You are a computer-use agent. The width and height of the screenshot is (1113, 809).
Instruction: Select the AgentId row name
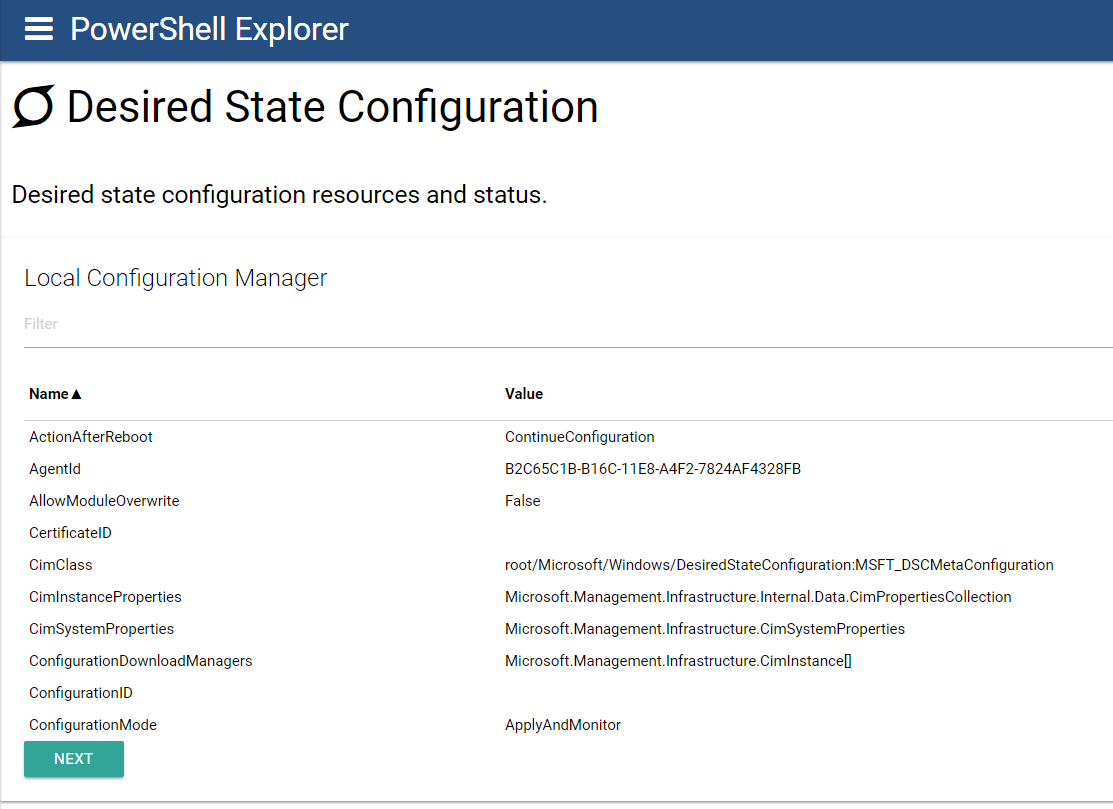pos(55,469)
